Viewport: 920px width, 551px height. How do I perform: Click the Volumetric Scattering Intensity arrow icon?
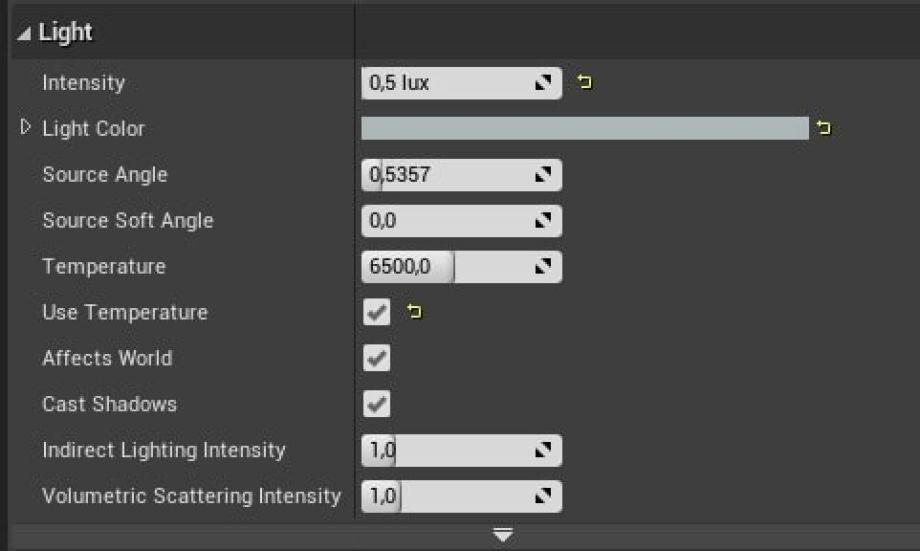(544, 497)
